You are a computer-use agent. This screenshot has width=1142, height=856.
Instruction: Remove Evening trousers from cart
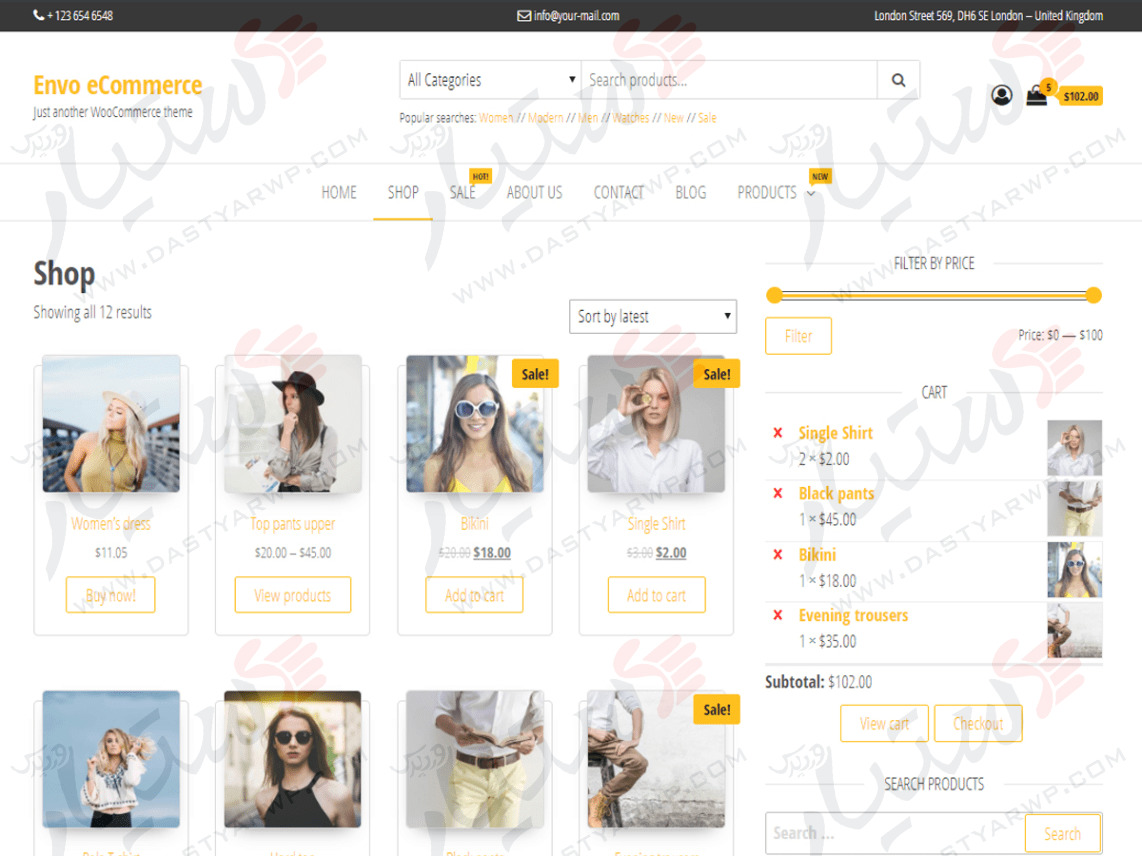[778, 615]
